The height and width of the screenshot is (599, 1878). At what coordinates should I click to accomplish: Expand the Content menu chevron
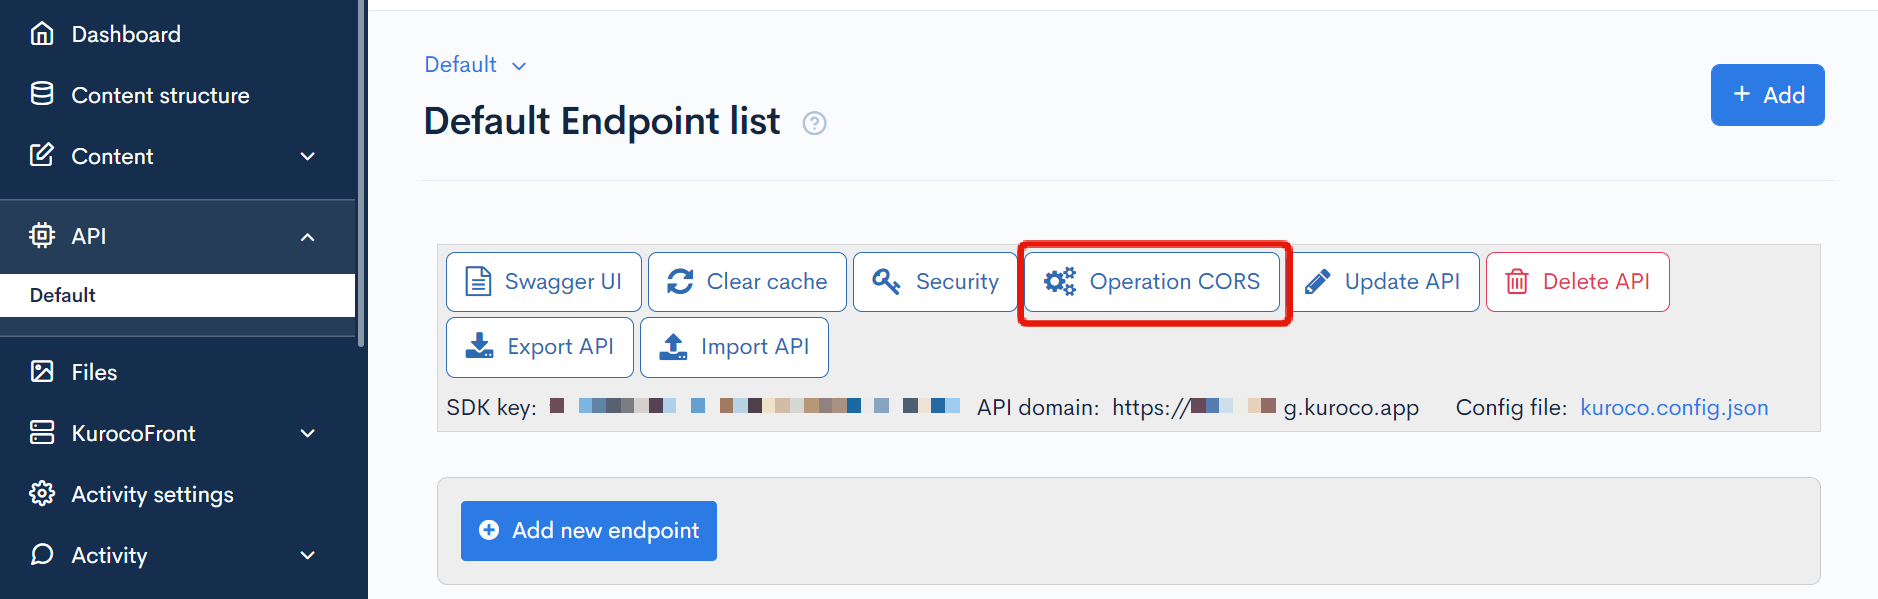coord(308,156)
